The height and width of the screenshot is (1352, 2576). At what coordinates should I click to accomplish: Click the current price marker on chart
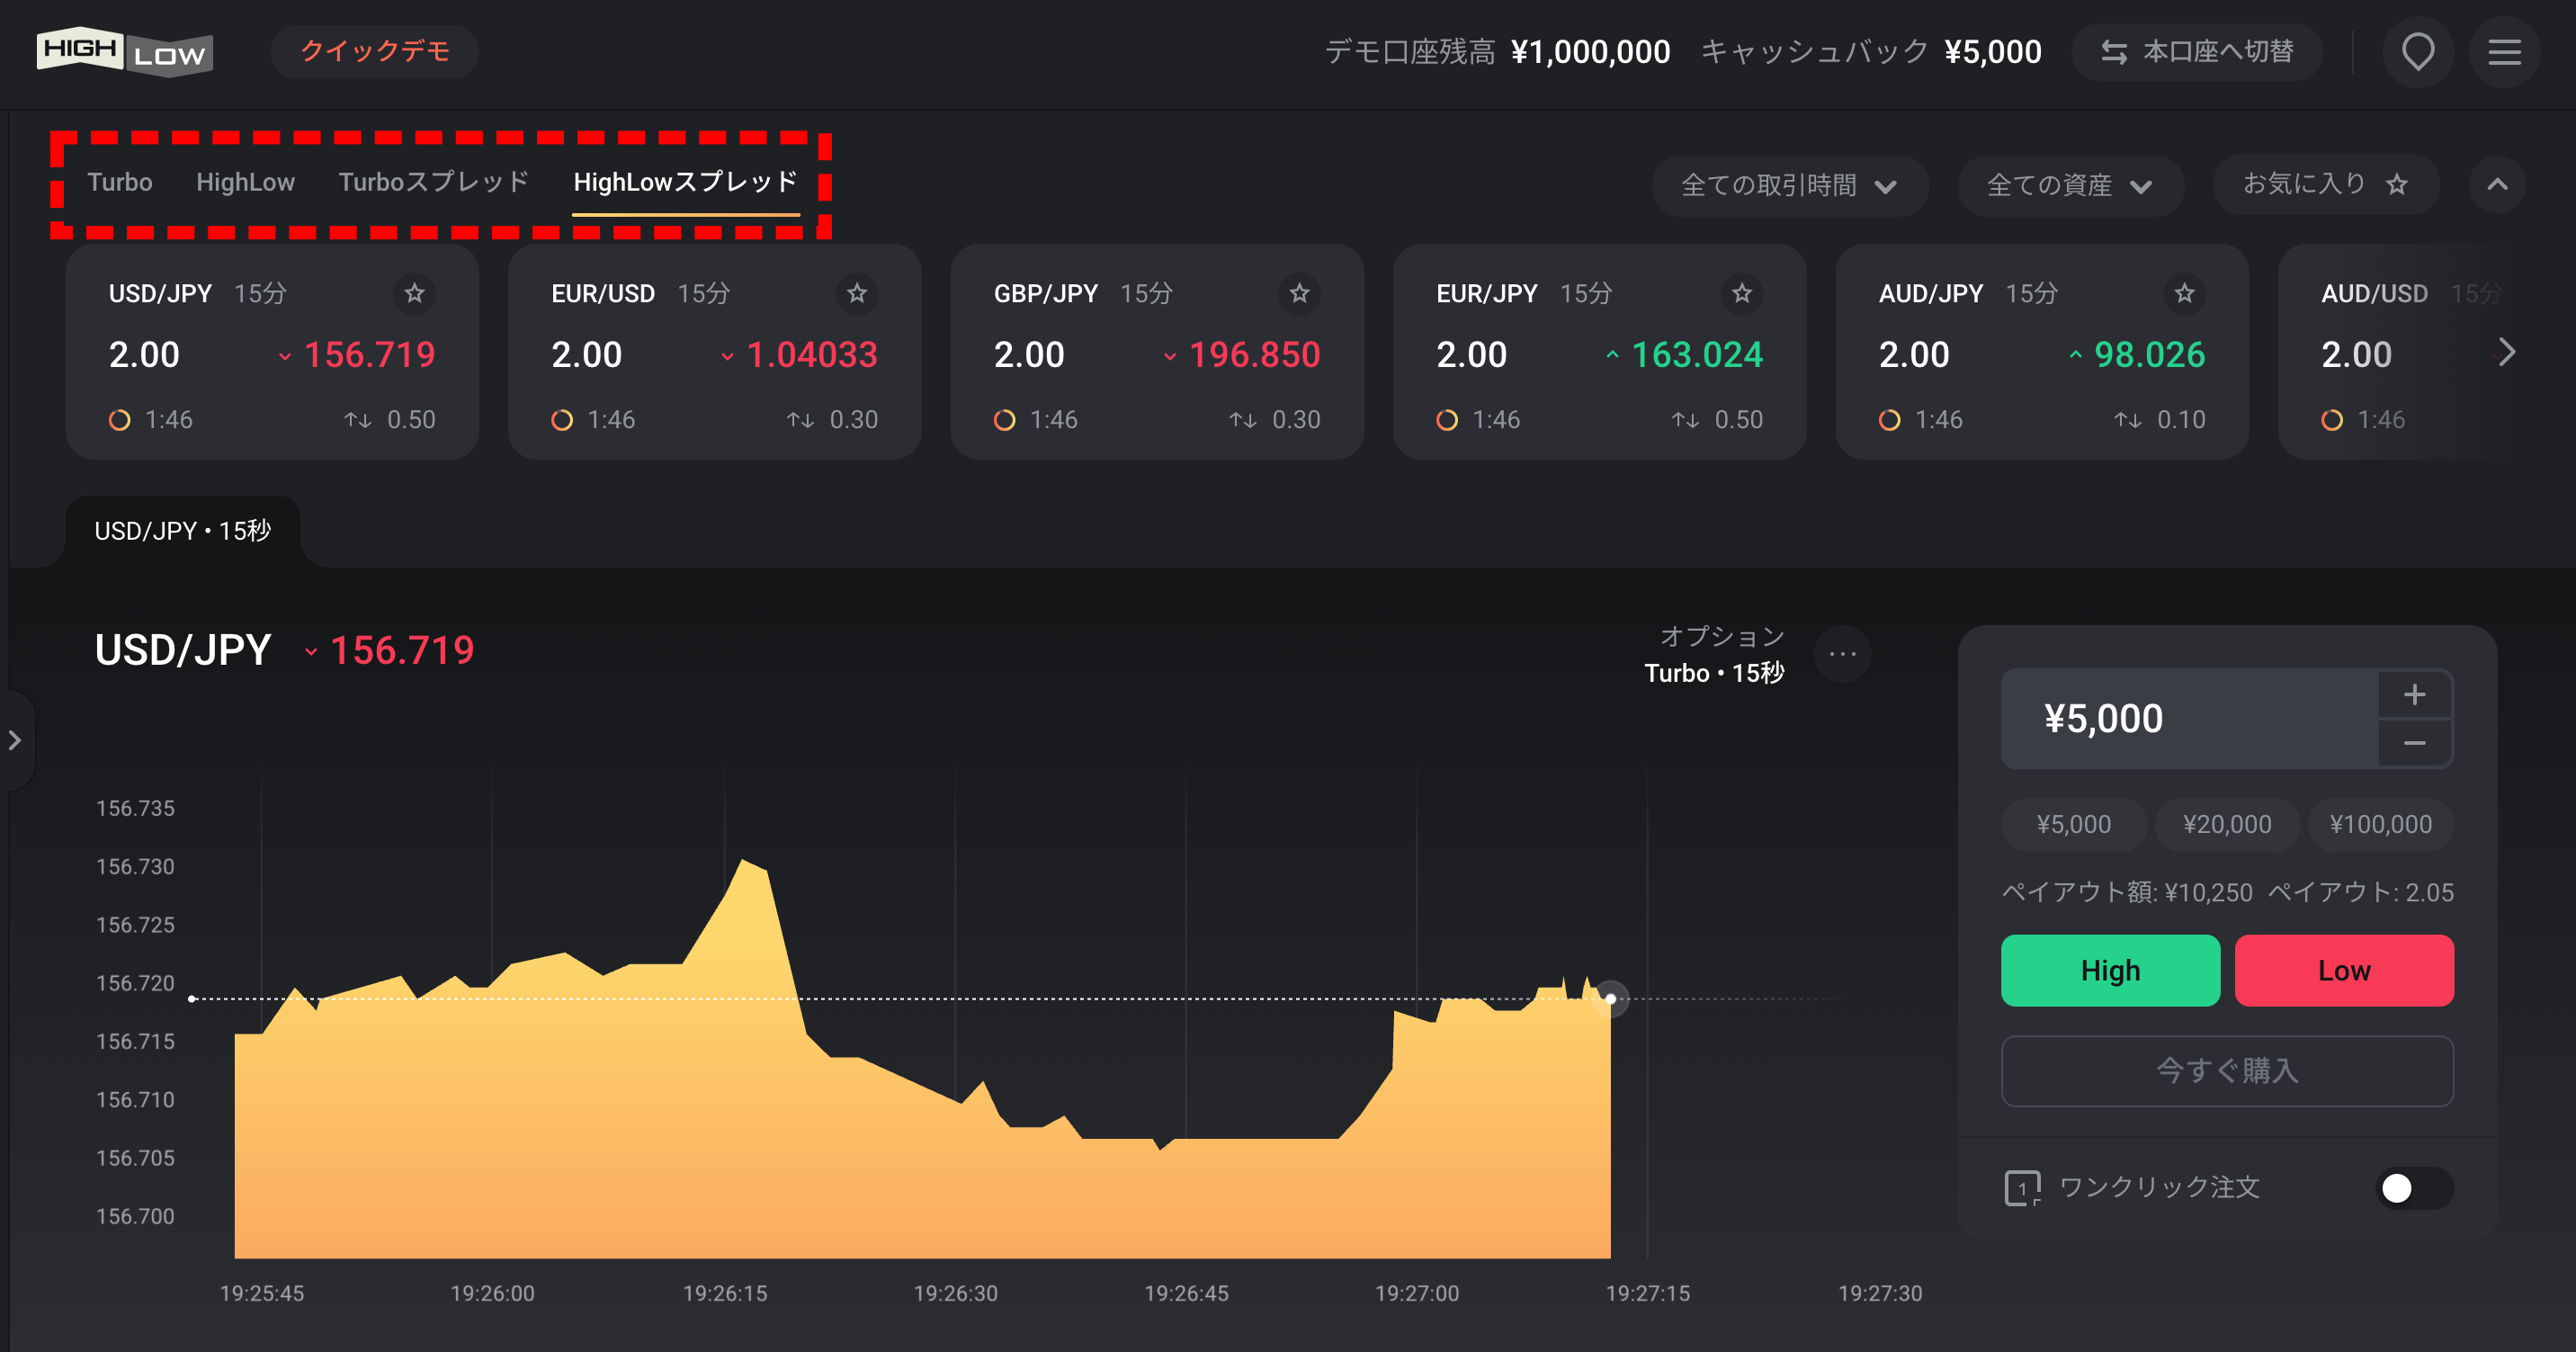tap(1610, 998)
